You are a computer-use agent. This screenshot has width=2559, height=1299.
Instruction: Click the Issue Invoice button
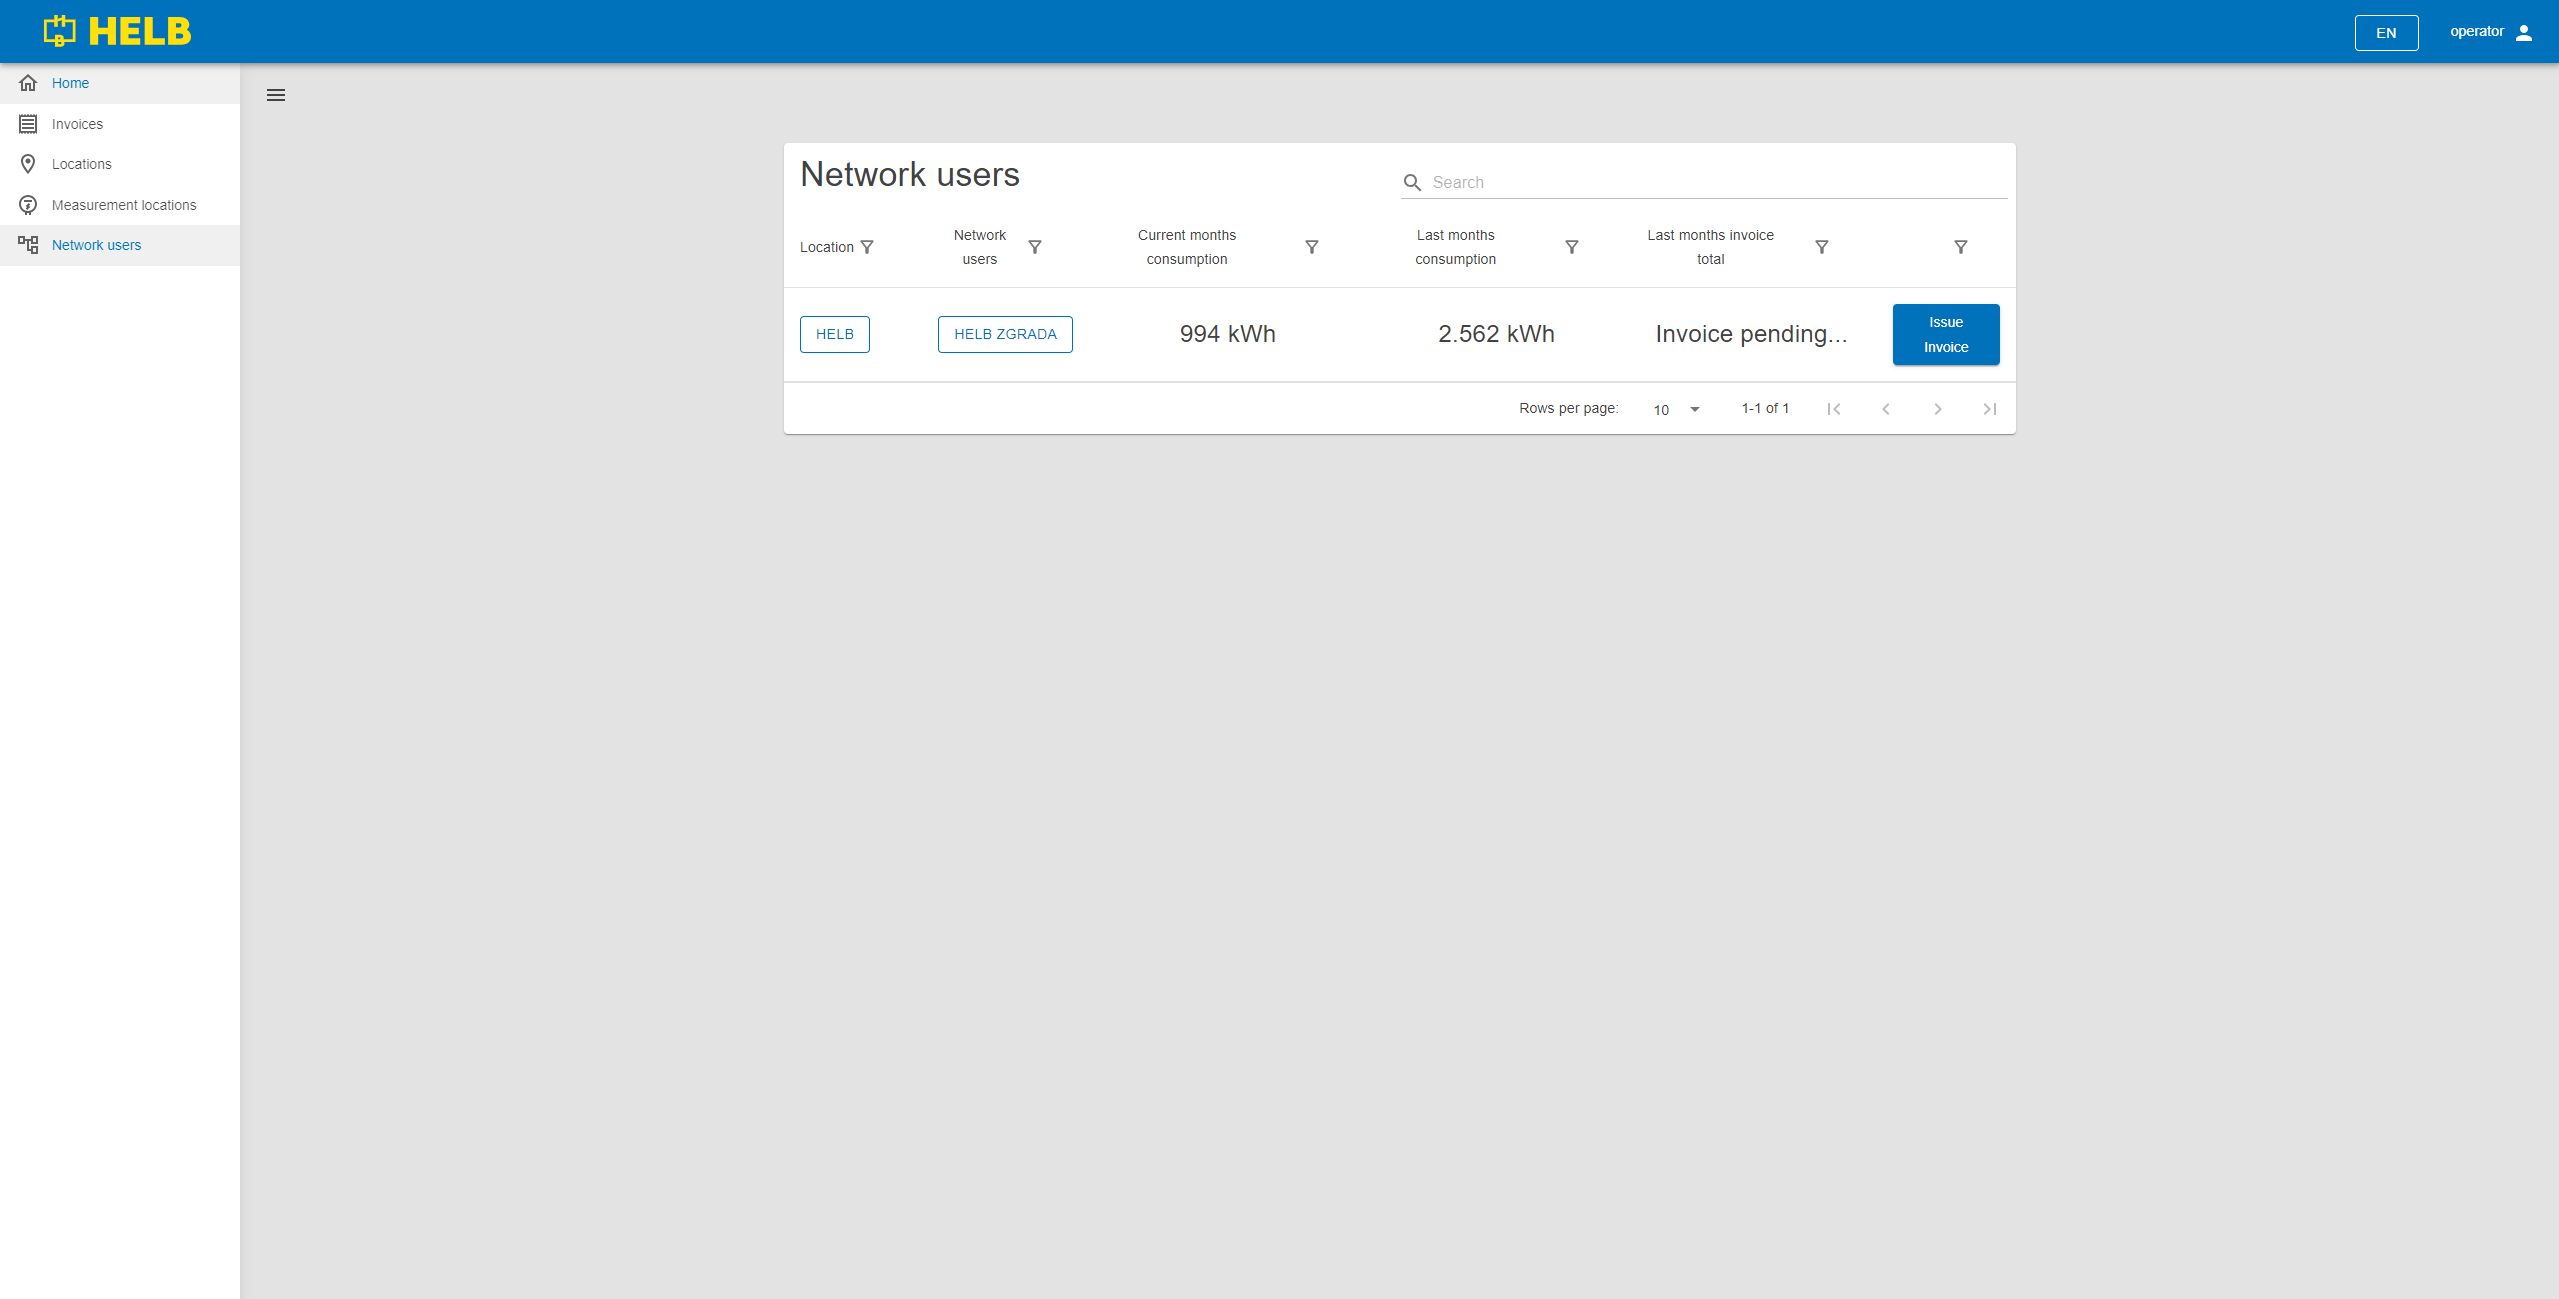pyautogui.click(x=1946, y=334)
